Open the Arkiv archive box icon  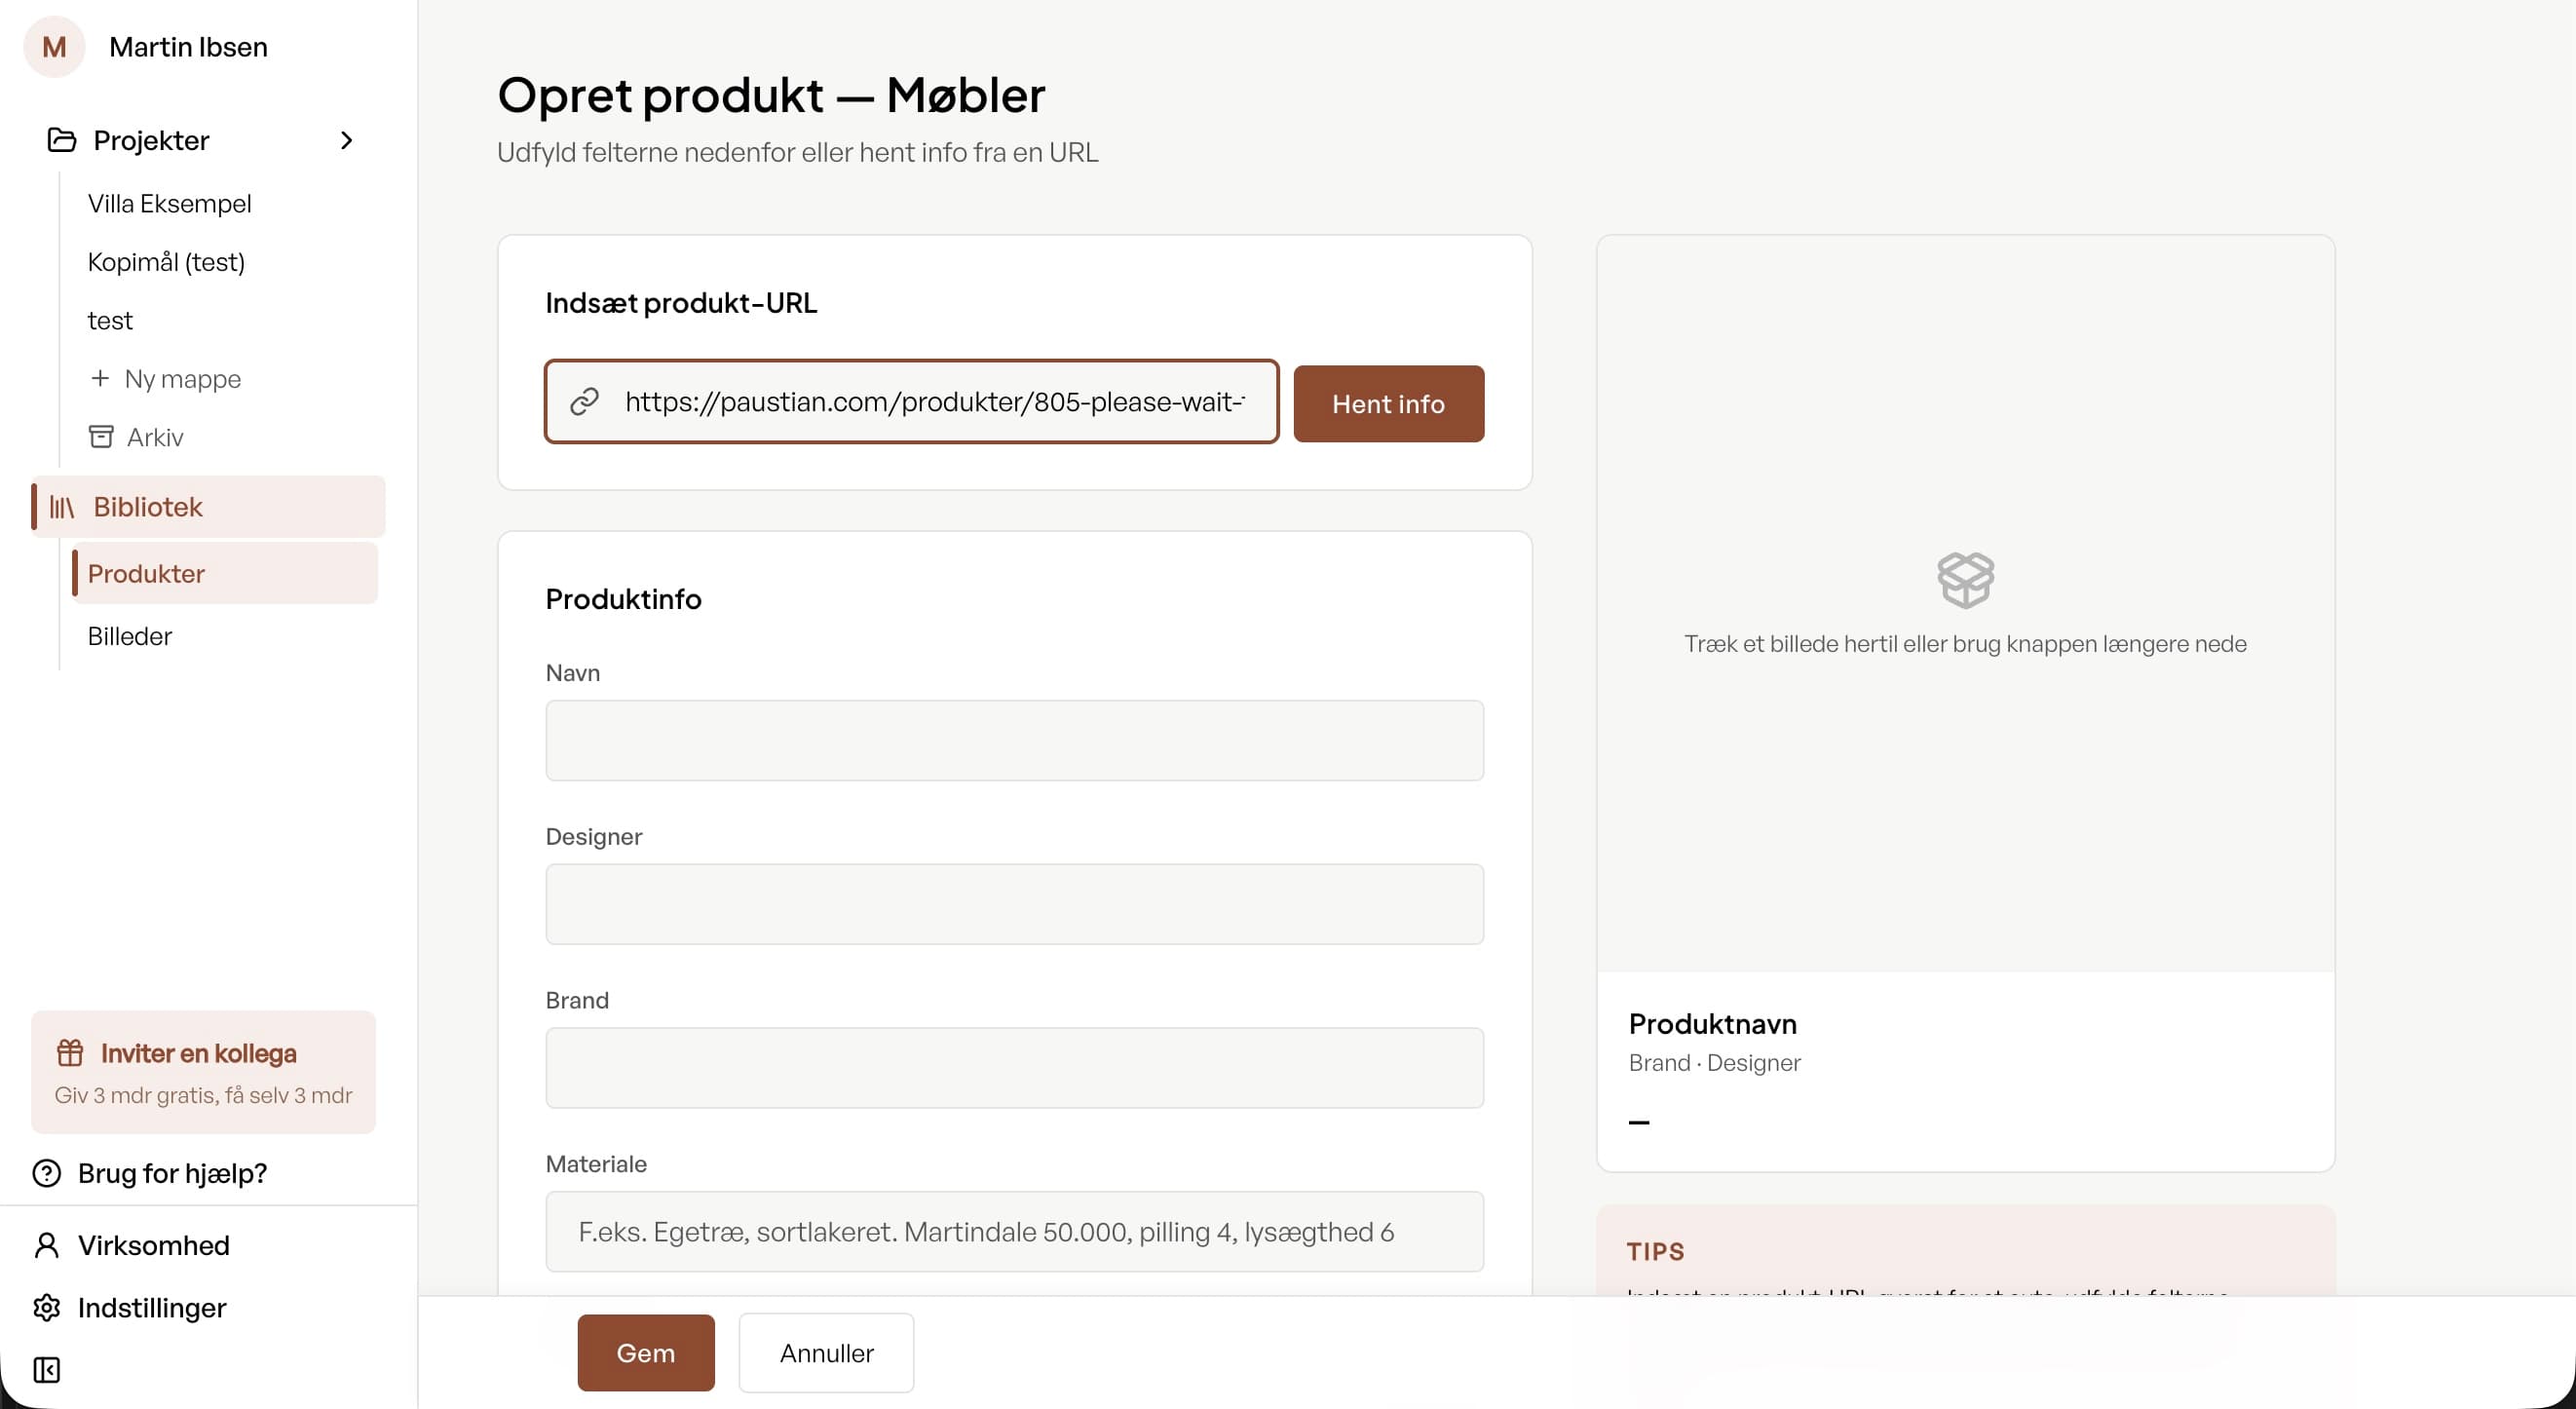coord(101,436)
